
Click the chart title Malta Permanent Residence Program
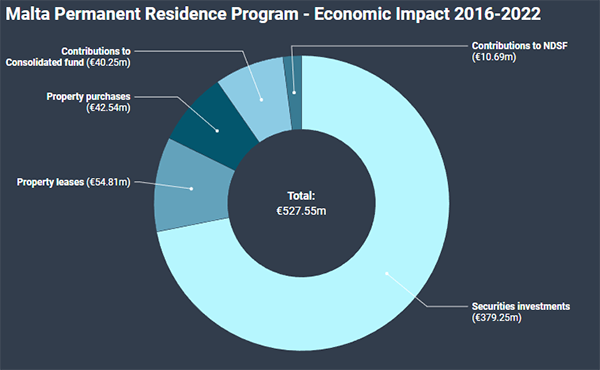coord(152,14)
